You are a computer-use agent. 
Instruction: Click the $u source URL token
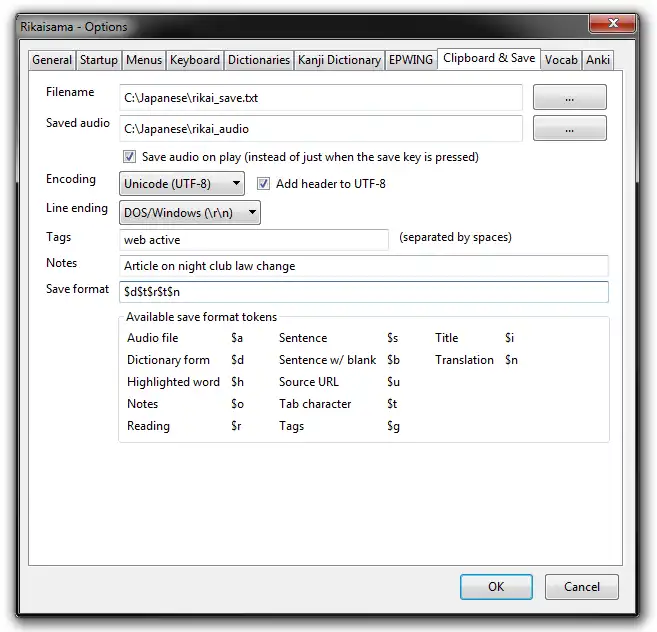click(x=393, y=382)
